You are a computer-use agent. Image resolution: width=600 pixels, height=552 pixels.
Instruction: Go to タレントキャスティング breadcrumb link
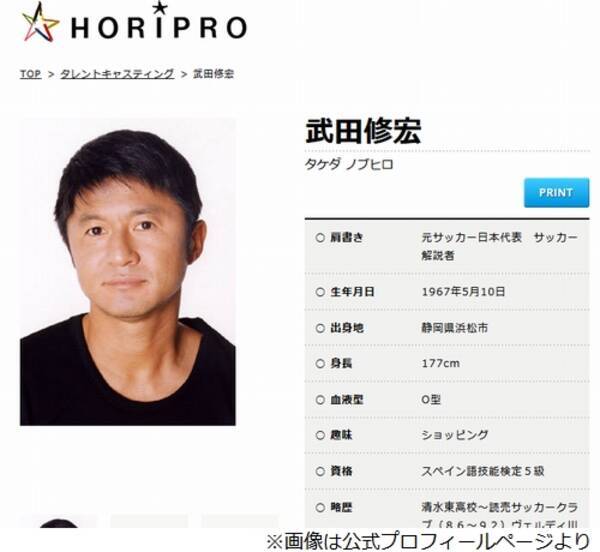point(117,74)
